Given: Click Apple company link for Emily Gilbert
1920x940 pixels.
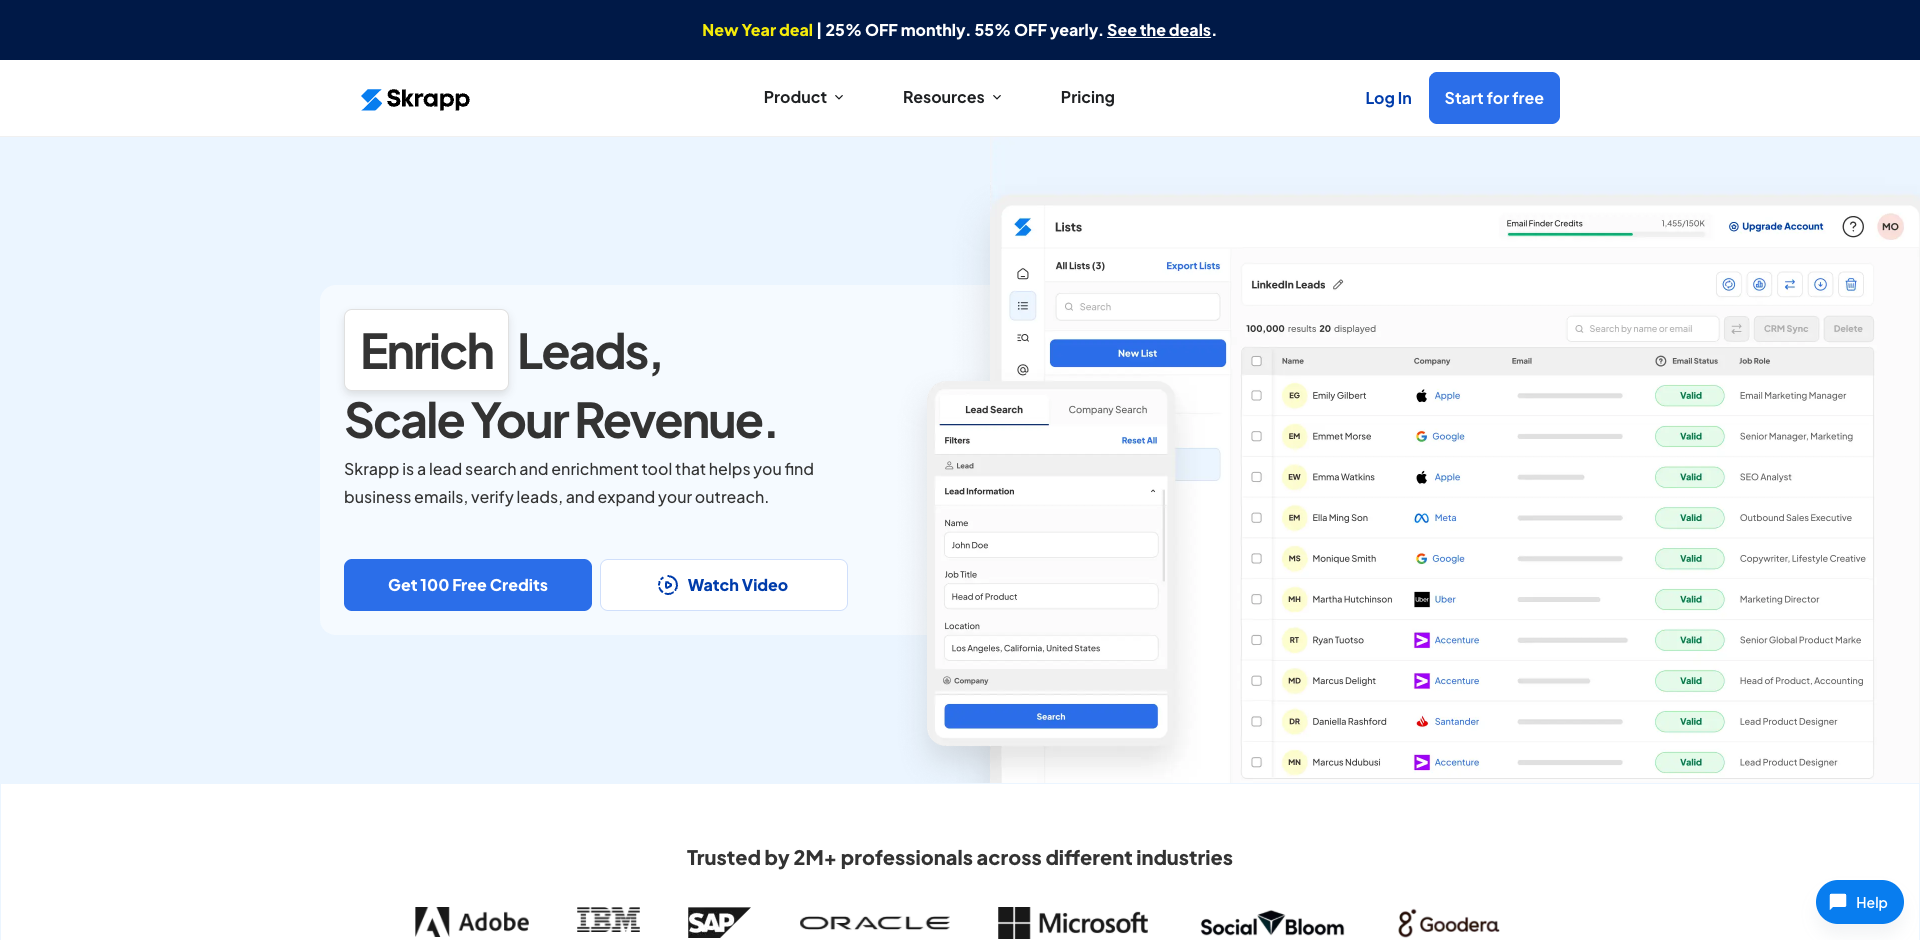Looking at the screenshot, I should [x=1447, y=396].
